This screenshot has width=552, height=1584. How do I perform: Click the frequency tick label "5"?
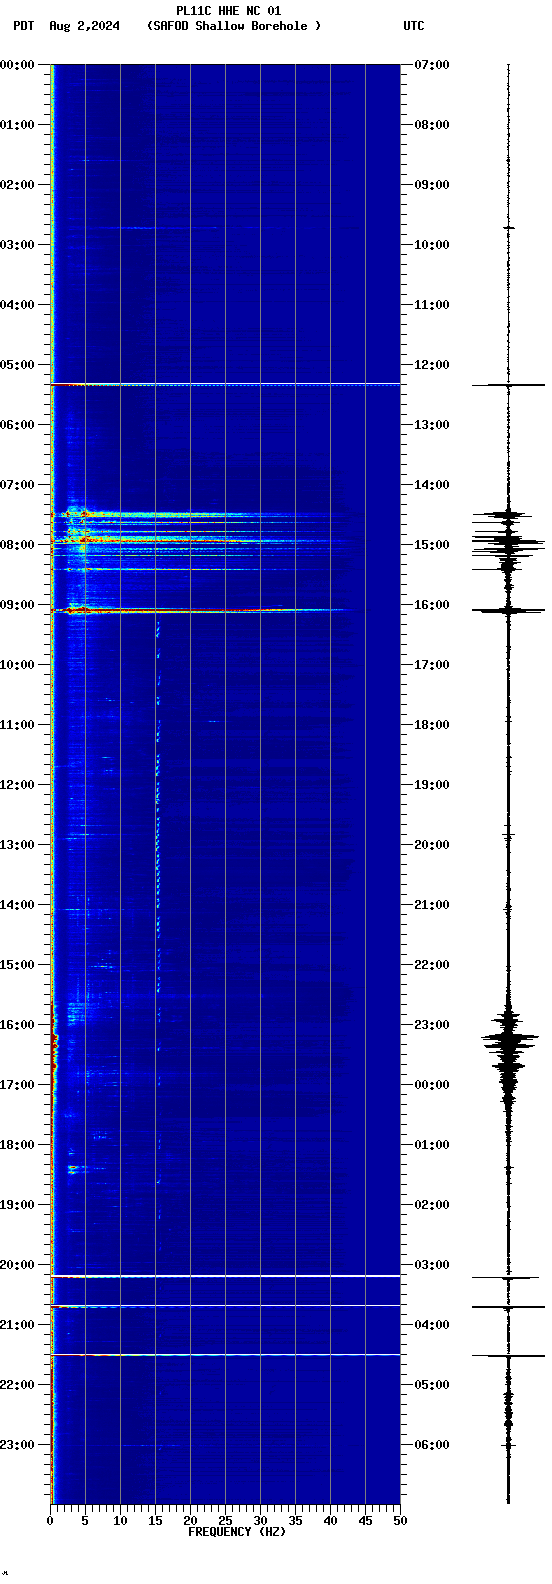click(x=85, y=1521)
